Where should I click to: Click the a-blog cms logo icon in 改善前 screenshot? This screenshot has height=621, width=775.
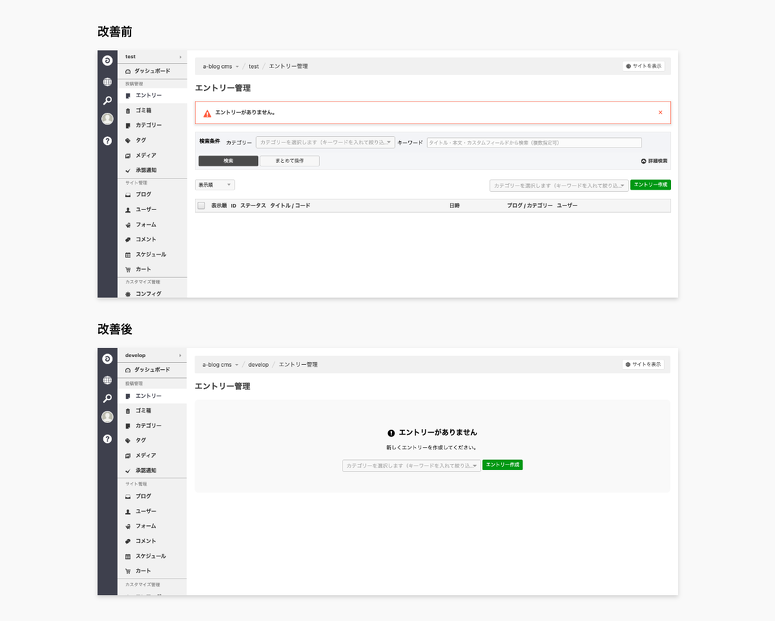pos(107,61)
